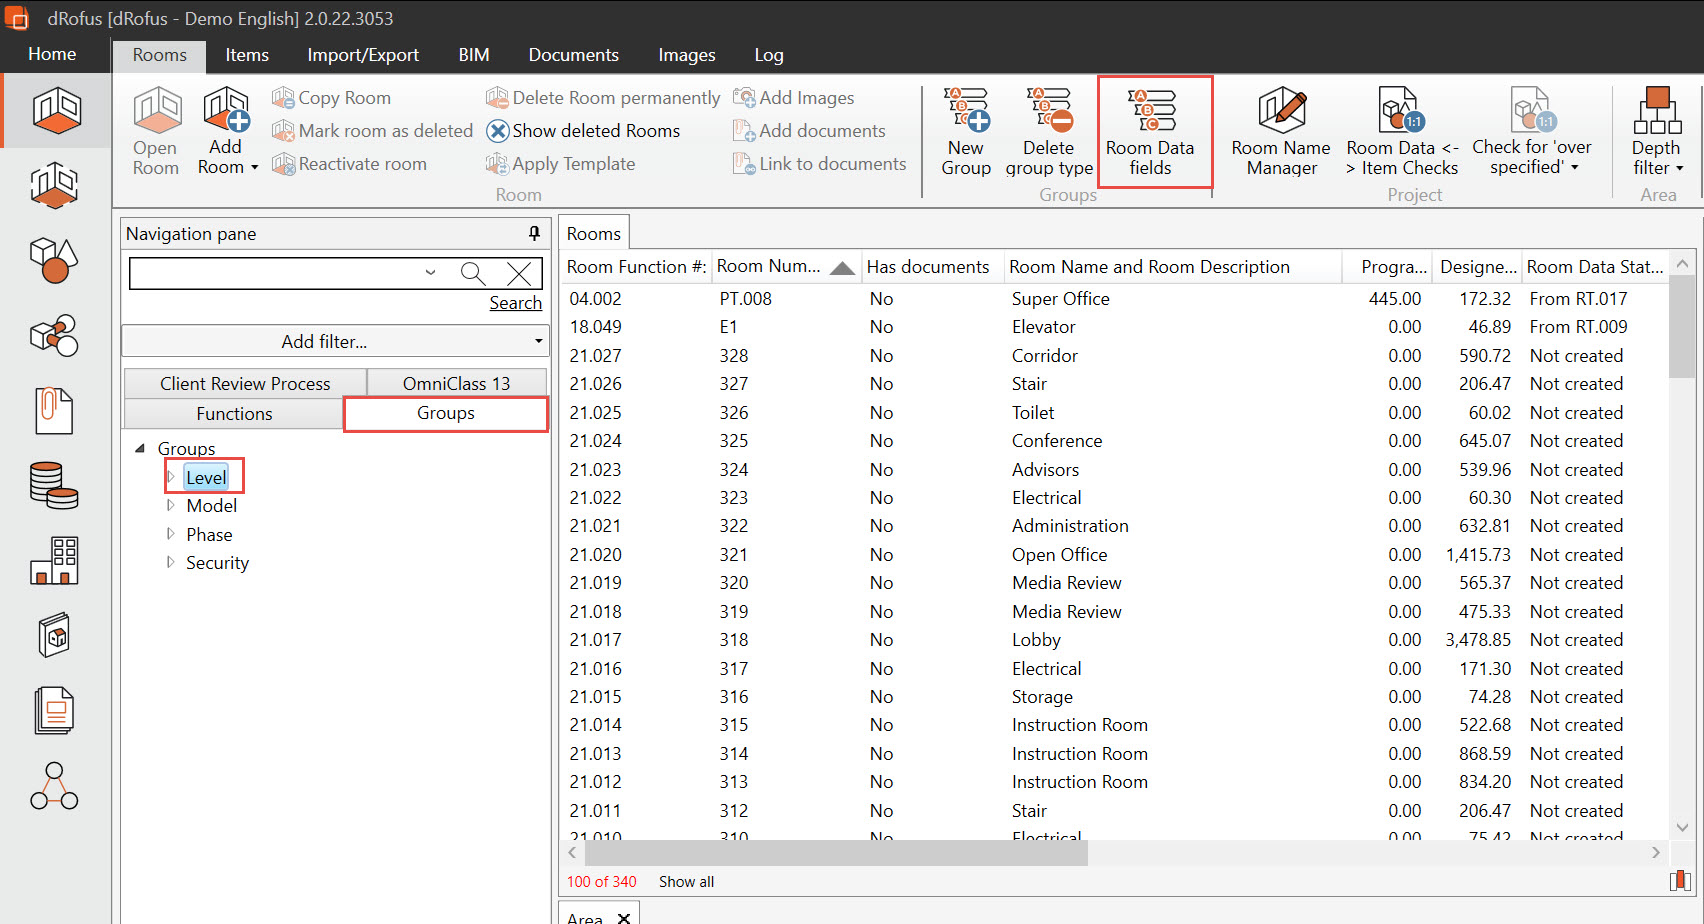Toggle Show deleted Rooms
Image resolution: width=1704 pixels, height=924 pixels.
tap(583, 131)
